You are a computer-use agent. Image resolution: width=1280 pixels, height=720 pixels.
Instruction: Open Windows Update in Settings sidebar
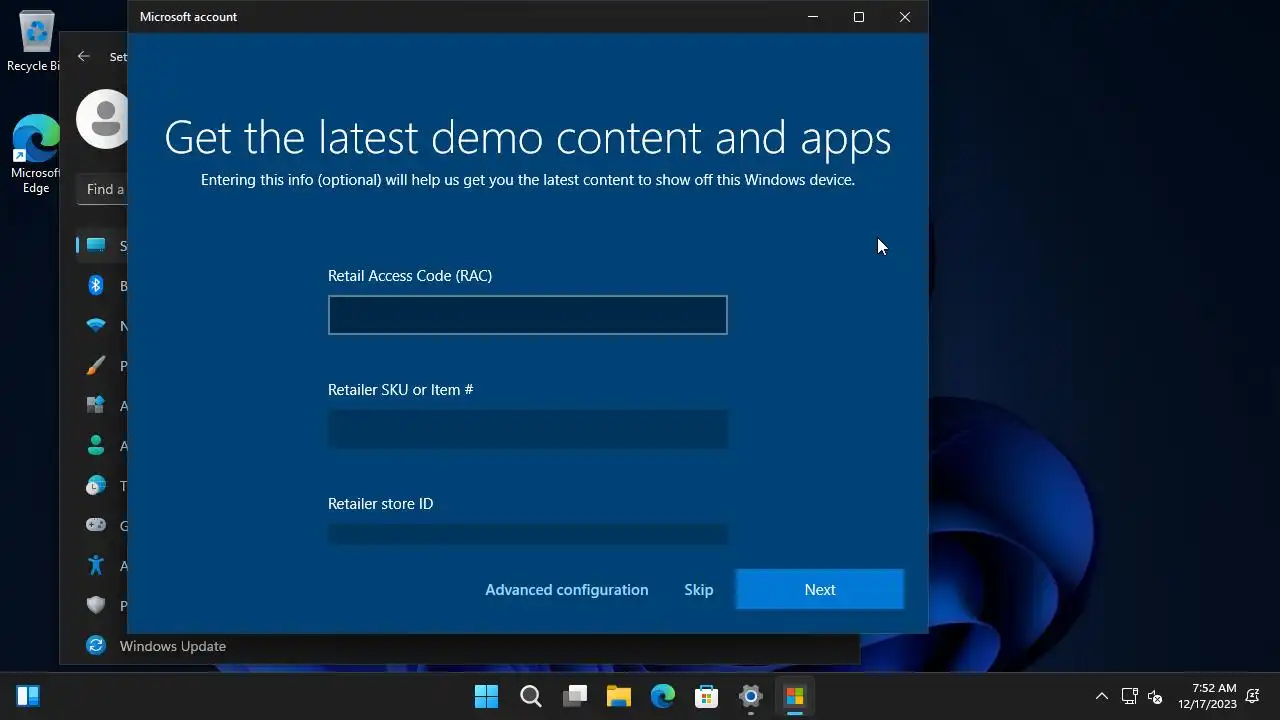pos(172,646)
